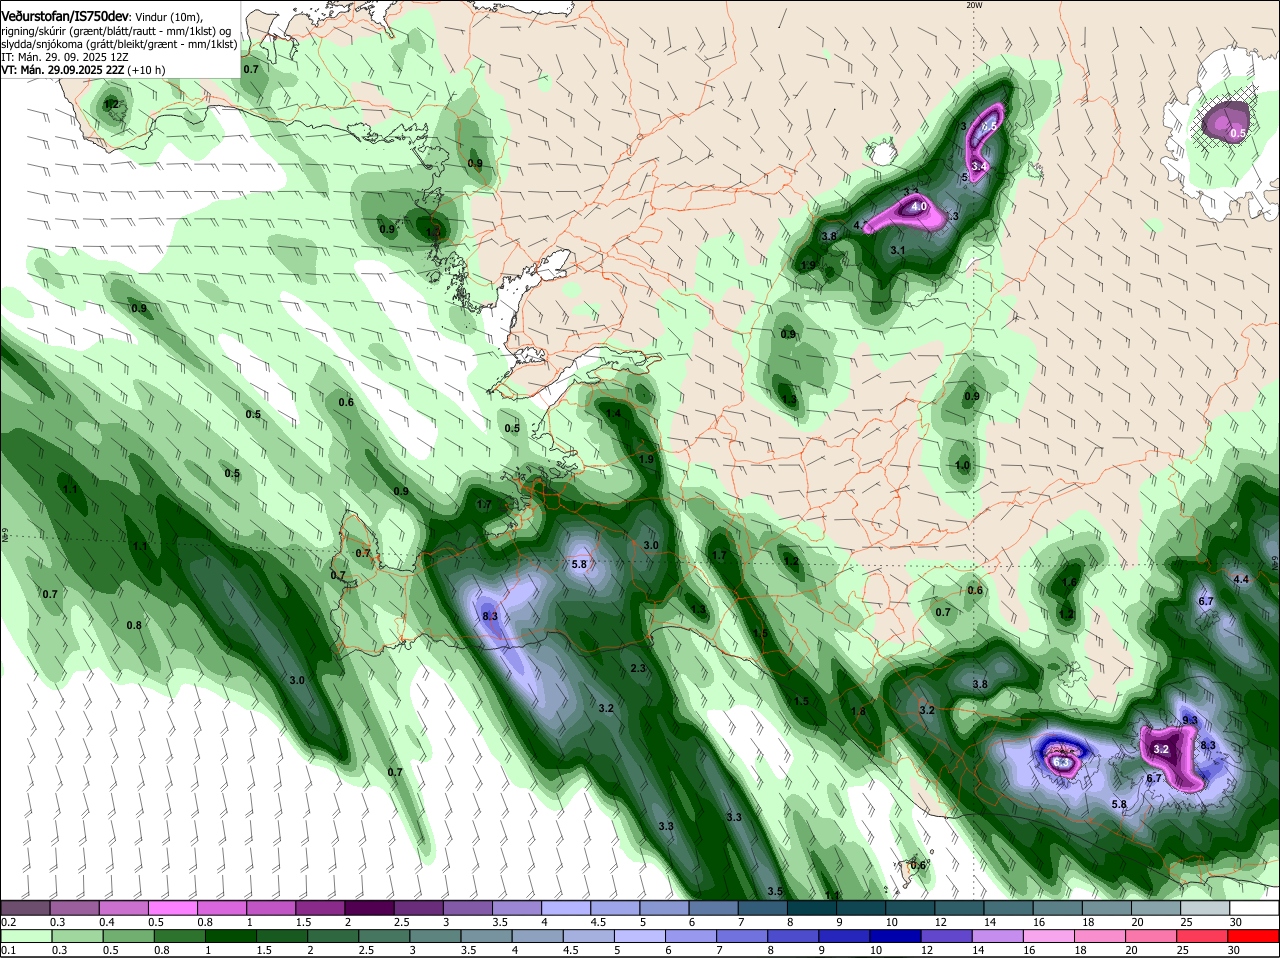This screenshot has width=1280, height=958.
Task: Pick the light periwinkle 4 mm snow legend swatch
Action: pyautogui.click(x=565, y=908)
